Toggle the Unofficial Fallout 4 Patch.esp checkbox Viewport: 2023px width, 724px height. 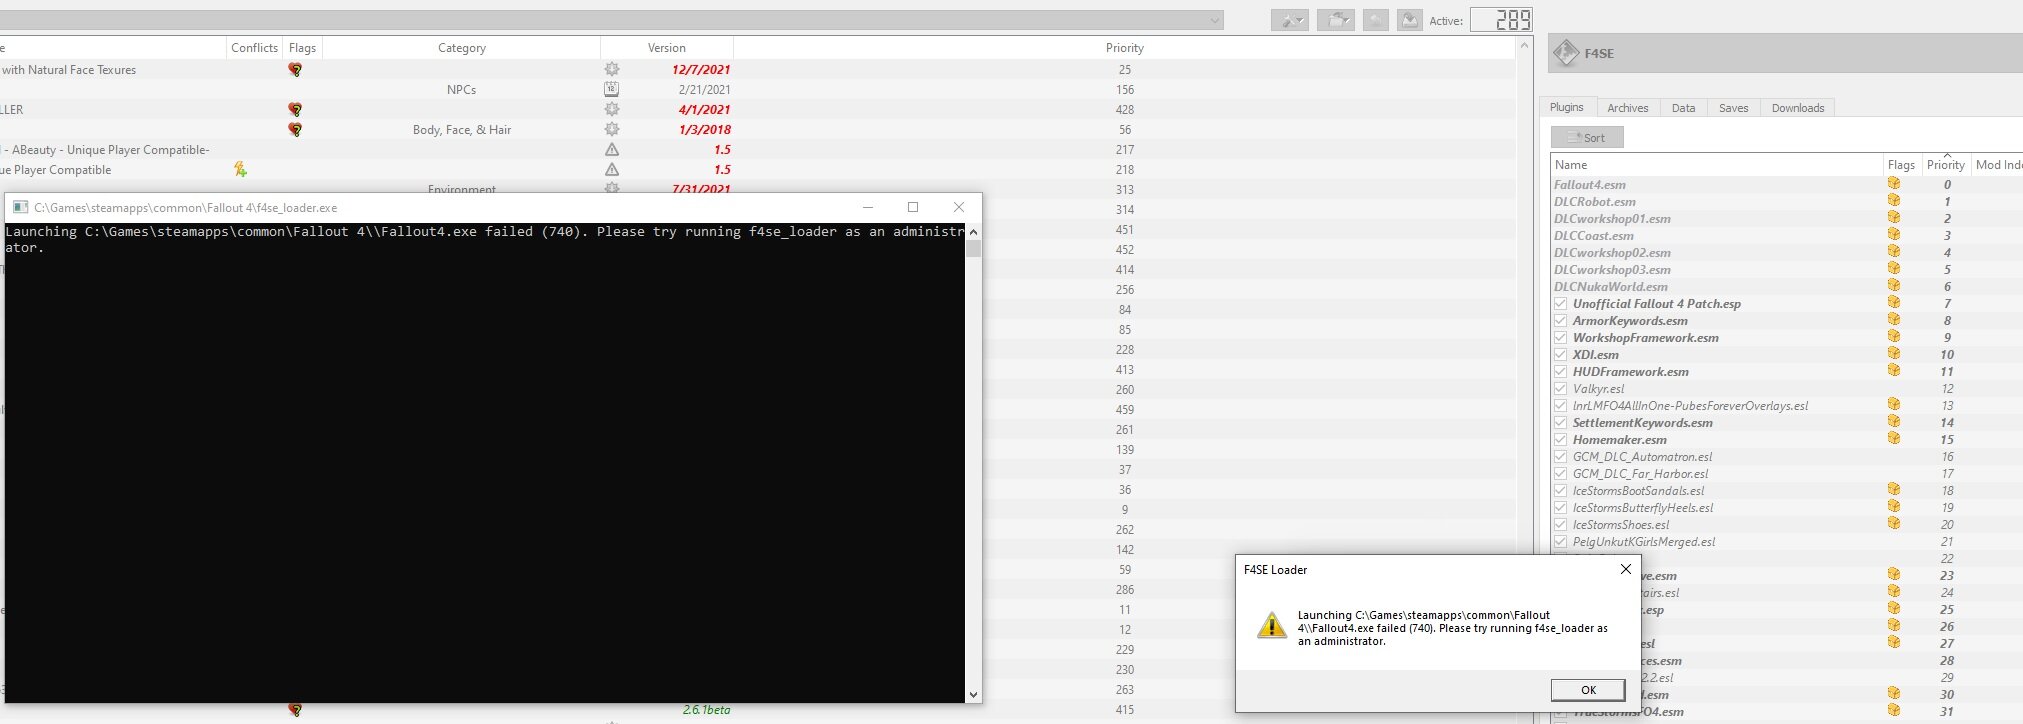[1560, 304]
